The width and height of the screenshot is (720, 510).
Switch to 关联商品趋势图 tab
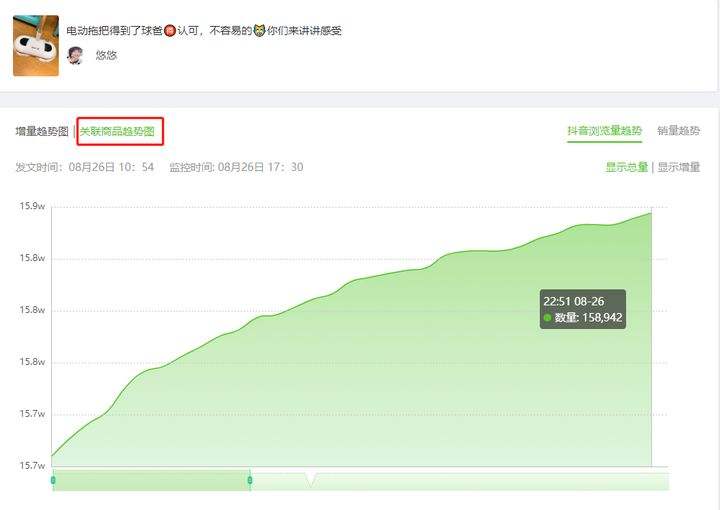[x=118, y=131]
